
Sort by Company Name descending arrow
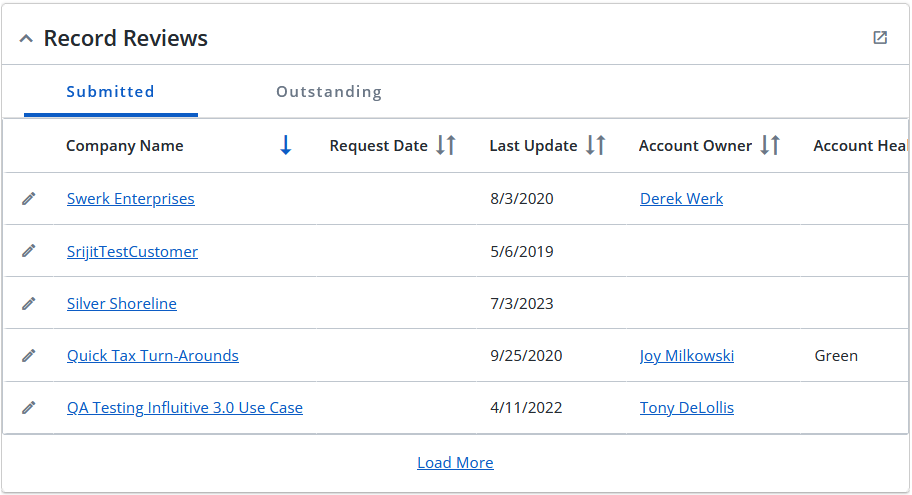tap(285, 145)
